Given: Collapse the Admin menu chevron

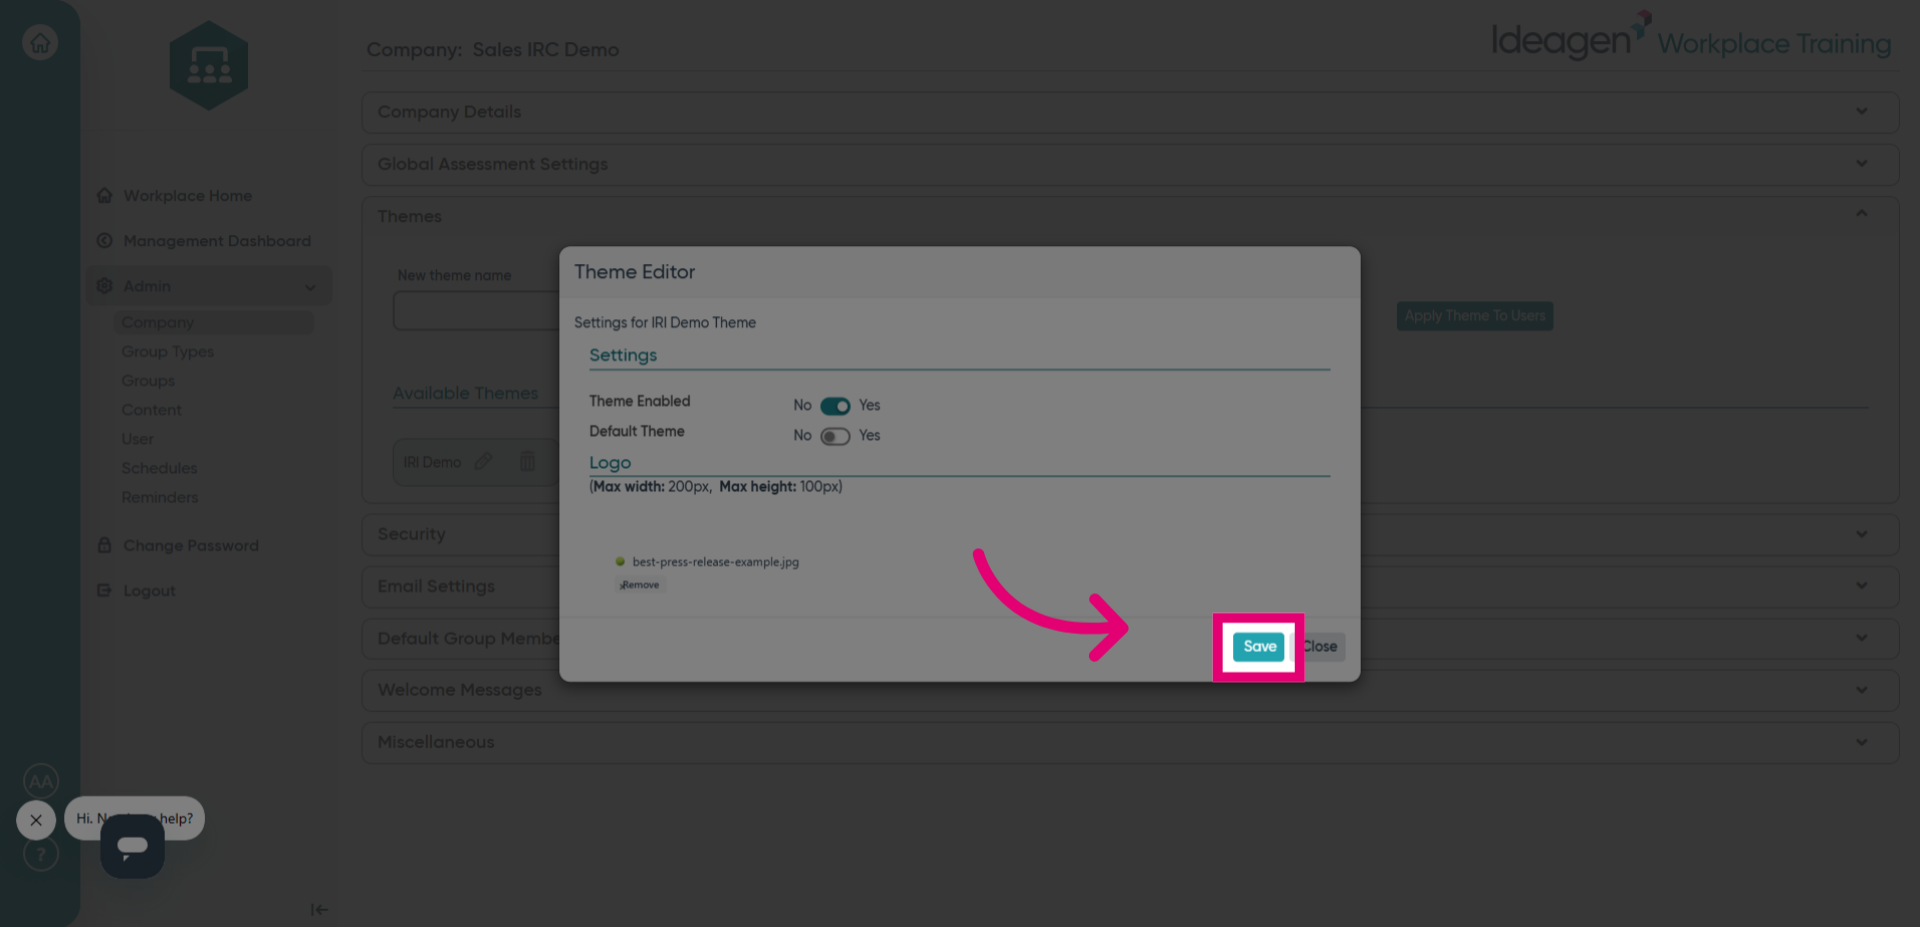Looking at the screenshot, I should (x=310, y=287).
